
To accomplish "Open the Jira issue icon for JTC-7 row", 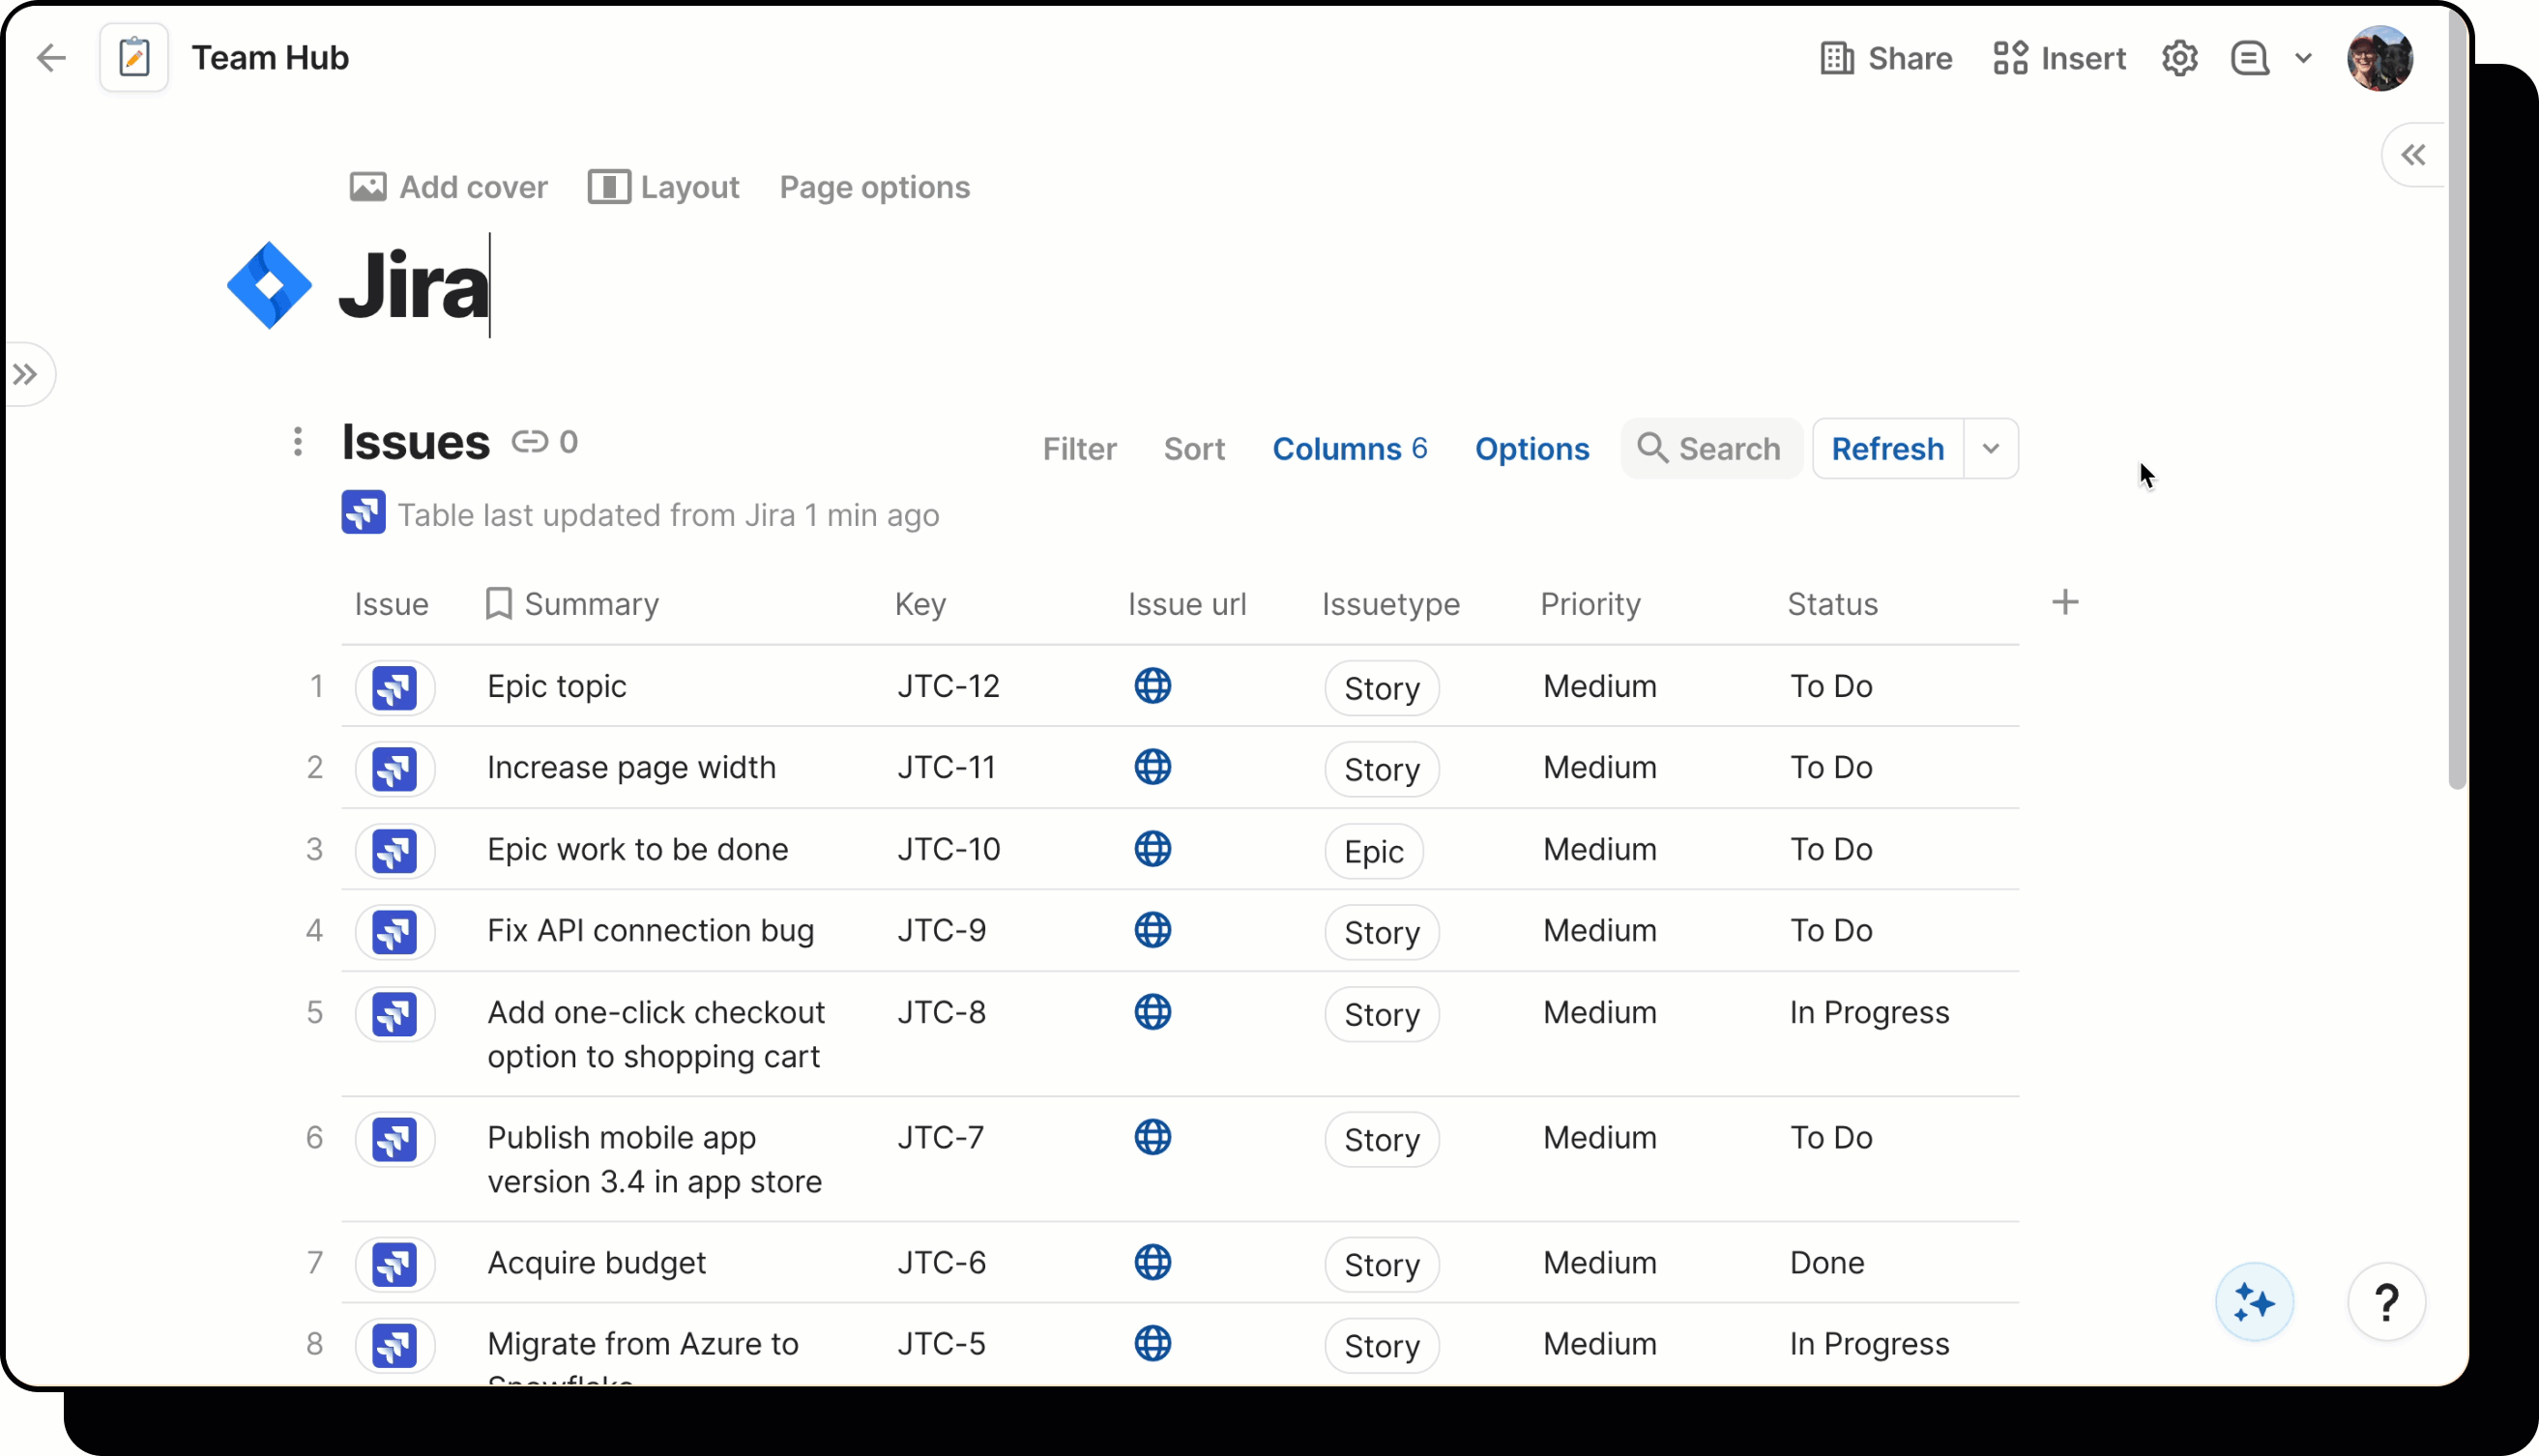I will pyautogui.click(x=395, y=1139).
